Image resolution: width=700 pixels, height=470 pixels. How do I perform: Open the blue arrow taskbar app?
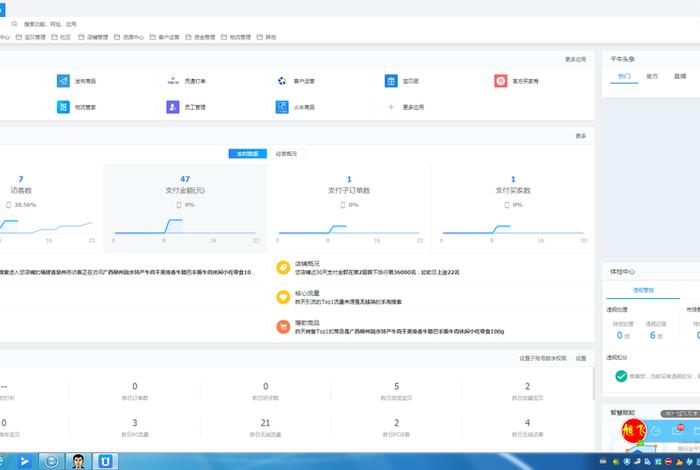tap(25, 462)
